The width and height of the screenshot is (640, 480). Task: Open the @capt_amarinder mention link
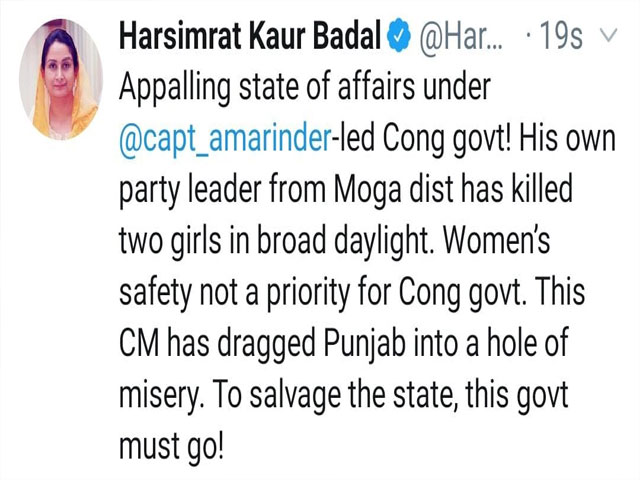tap(225, 140)
